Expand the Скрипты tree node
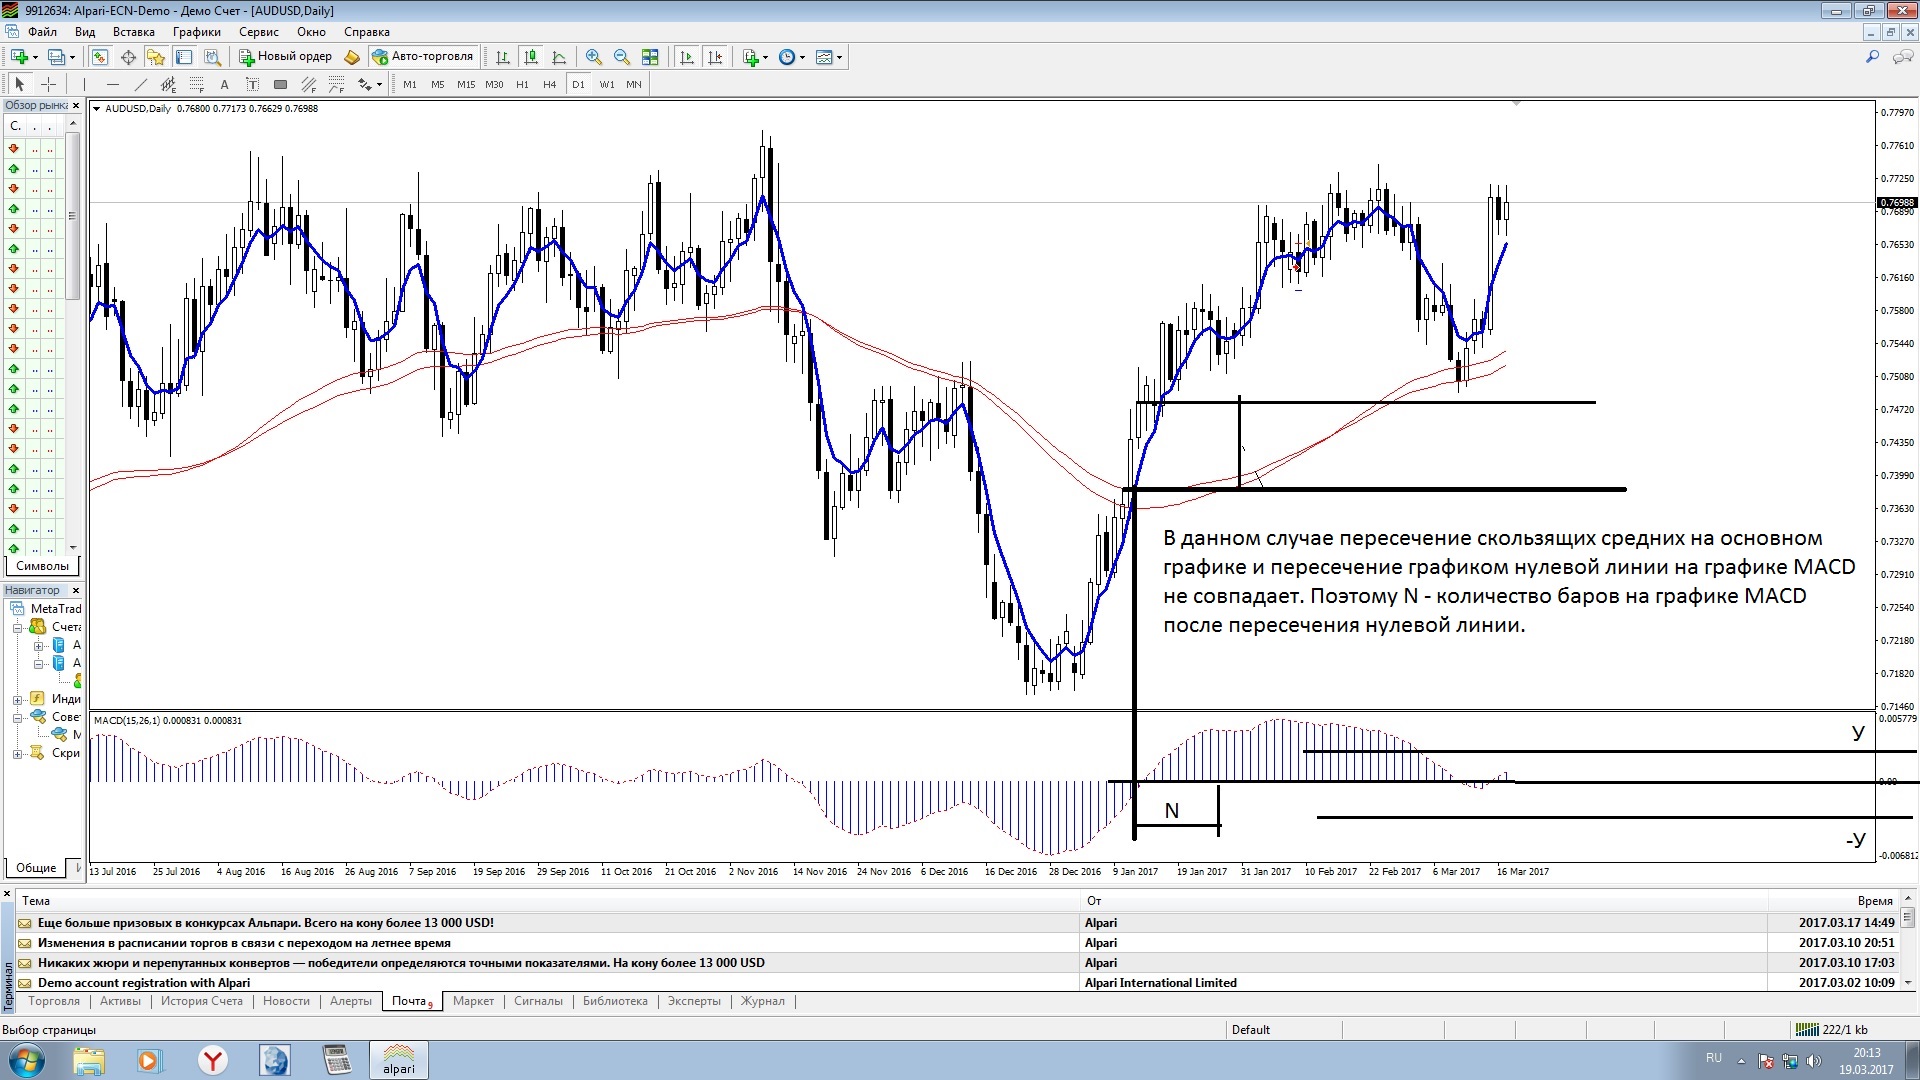The width and height of the screenshot is (1920, 1080). tap(17, 754)
